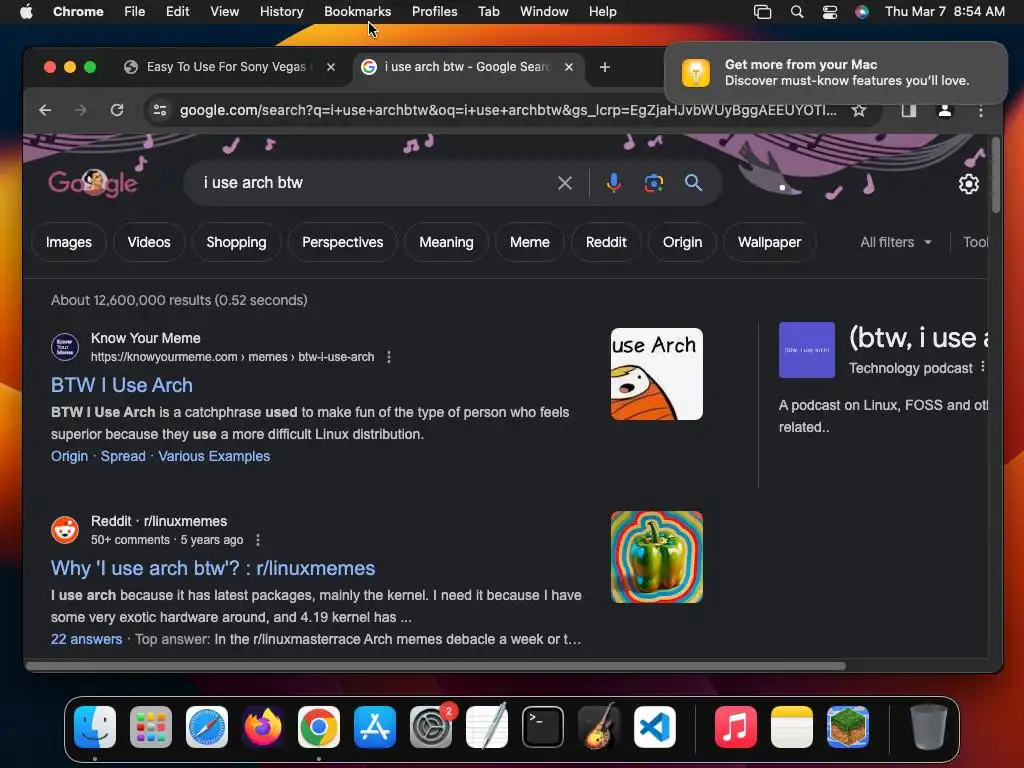This screenshot has height=768, width=1024.
Task: Open Get more from your Mac notification
Action: tap(835, 73)
